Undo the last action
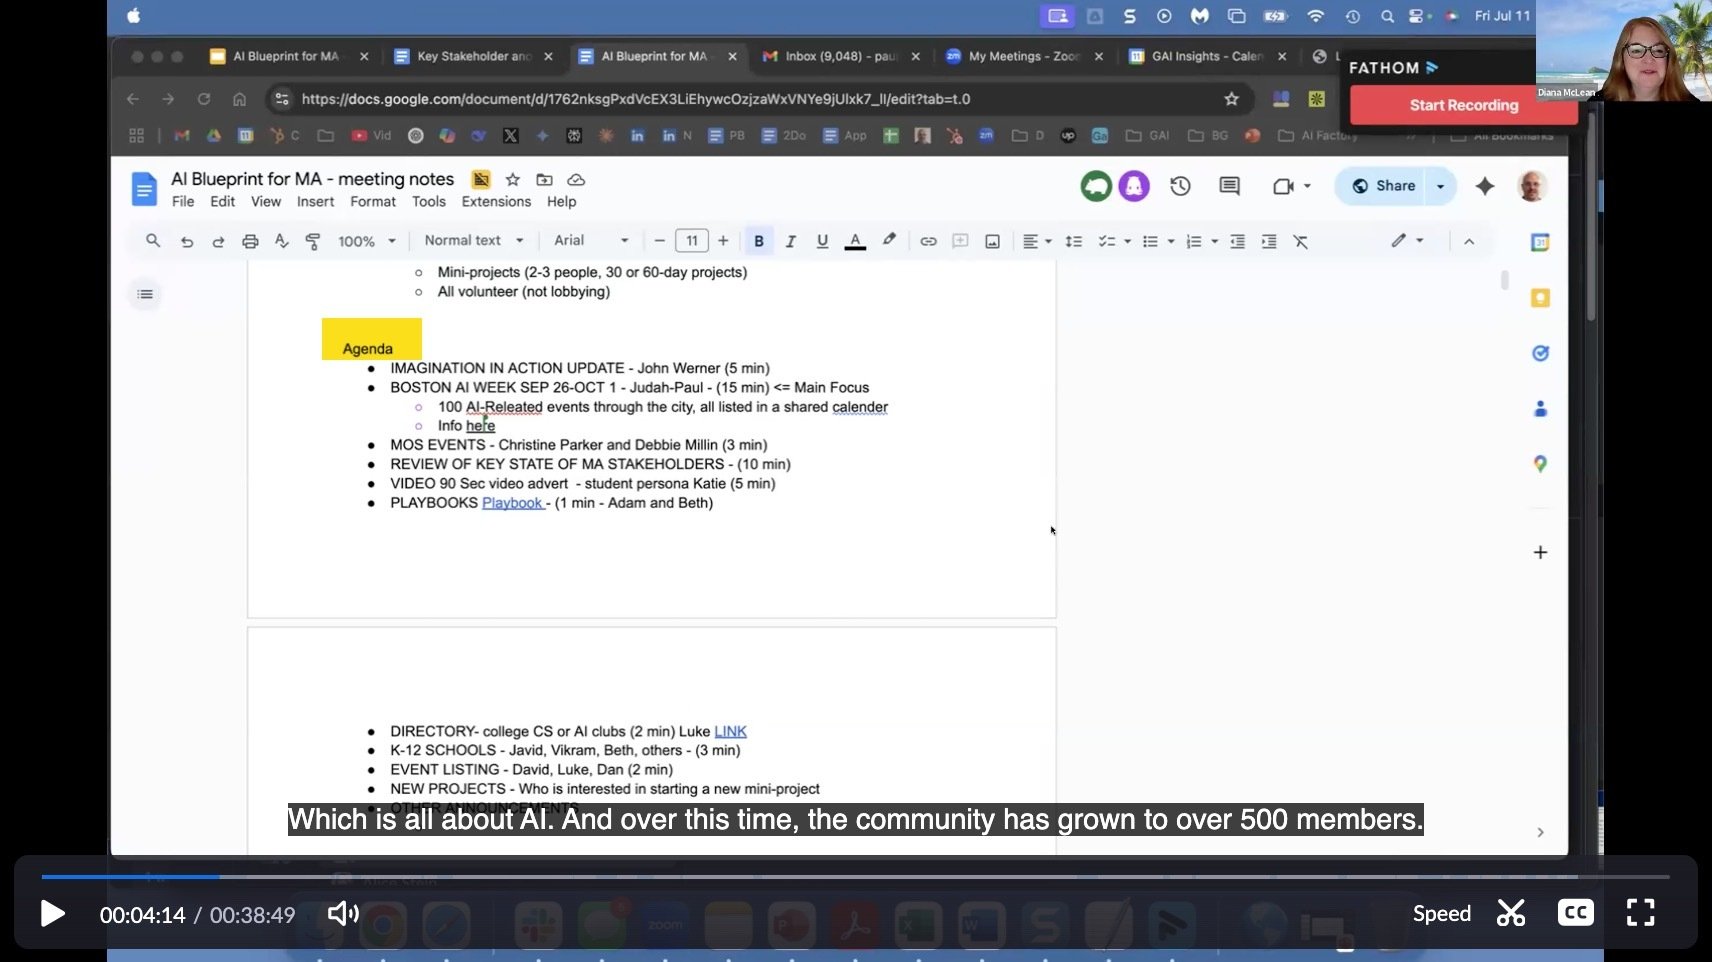The height and width of the screenshot is (962, 1712). 186,241
